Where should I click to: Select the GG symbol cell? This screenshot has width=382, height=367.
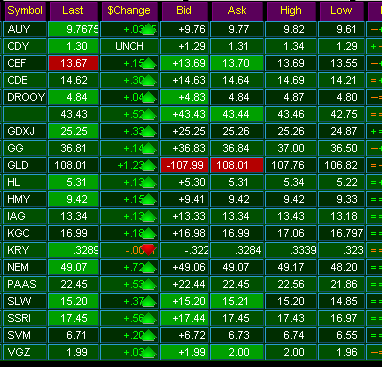coord(25,148)
